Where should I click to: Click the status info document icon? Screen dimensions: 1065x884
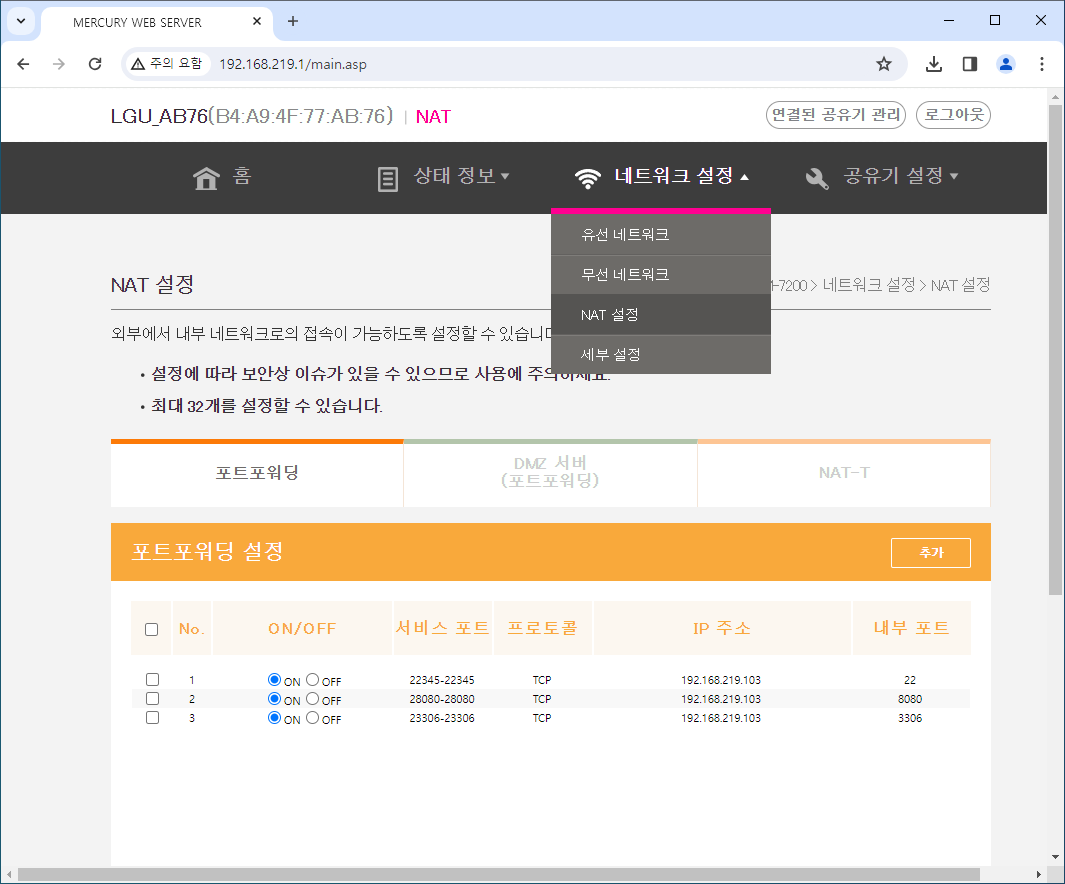[387, 180]
